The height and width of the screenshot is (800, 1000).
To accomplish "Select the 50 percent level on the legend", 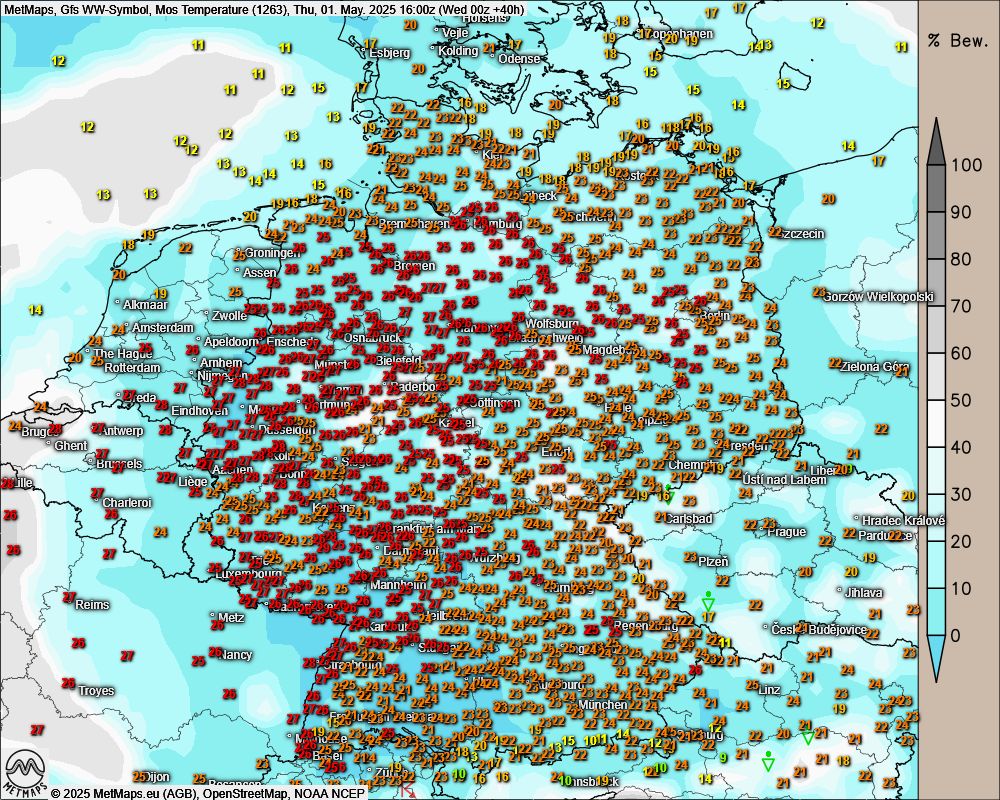I will [x=960, y=400].
